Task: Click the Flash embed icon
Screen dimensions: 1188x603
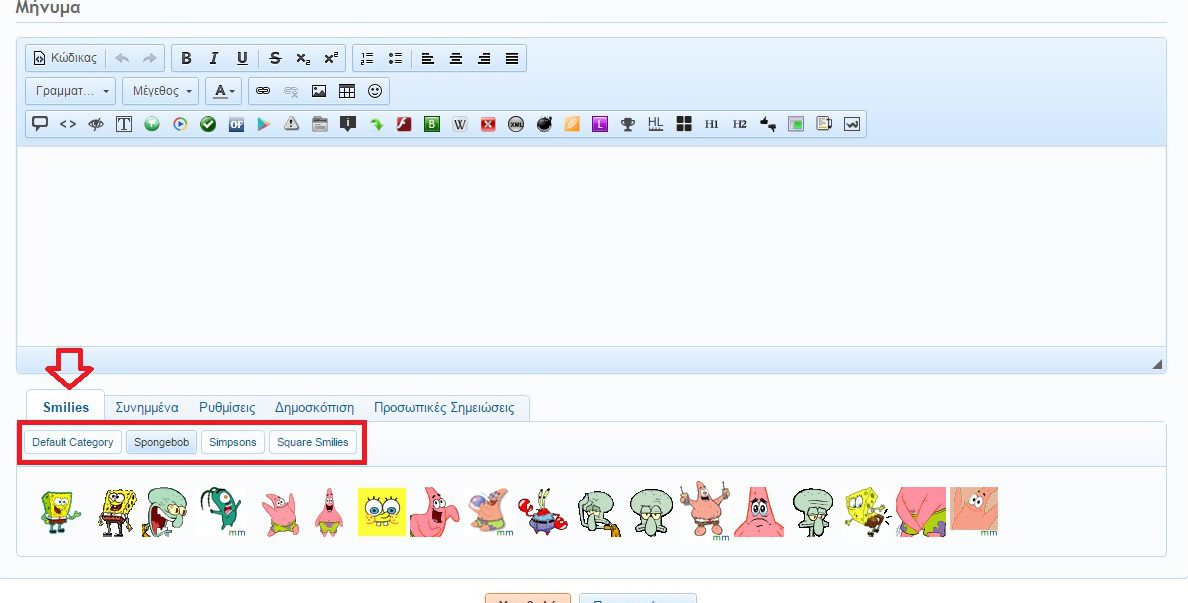Action: 404,124
